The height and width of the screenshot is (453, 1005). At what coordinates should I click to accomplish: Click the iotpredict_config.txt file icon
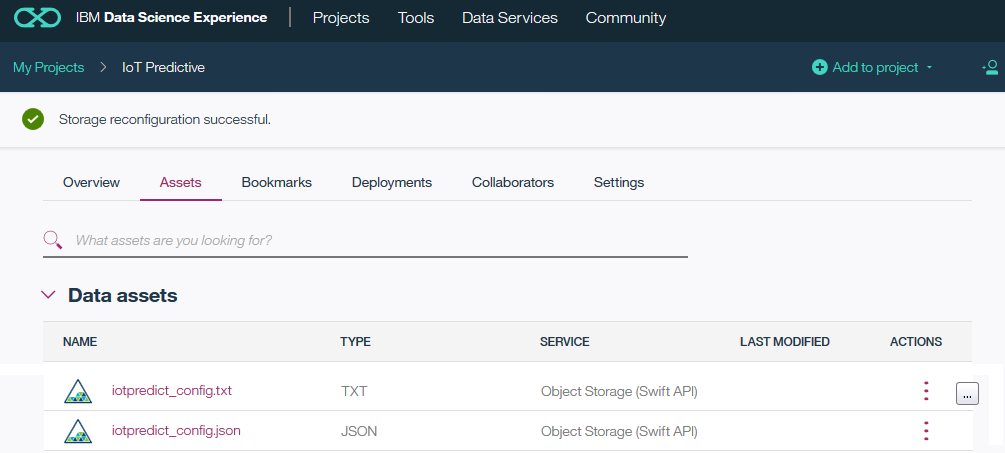click(x=78, y=391)
